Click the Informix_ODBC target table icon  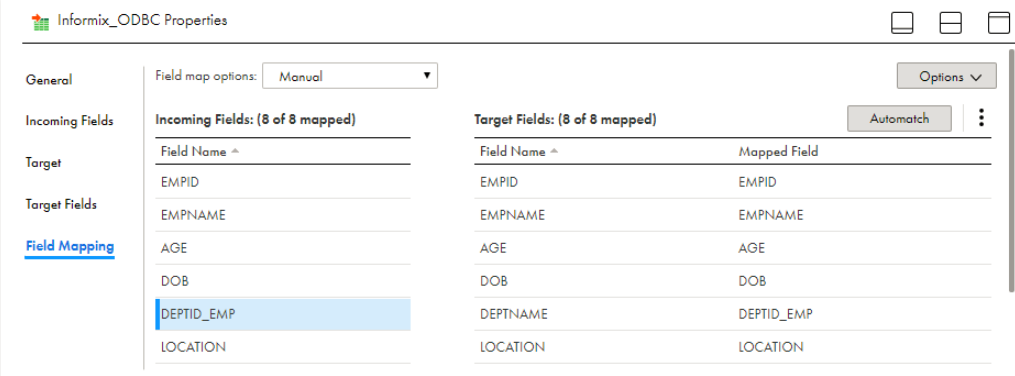(x=40, y=21)
